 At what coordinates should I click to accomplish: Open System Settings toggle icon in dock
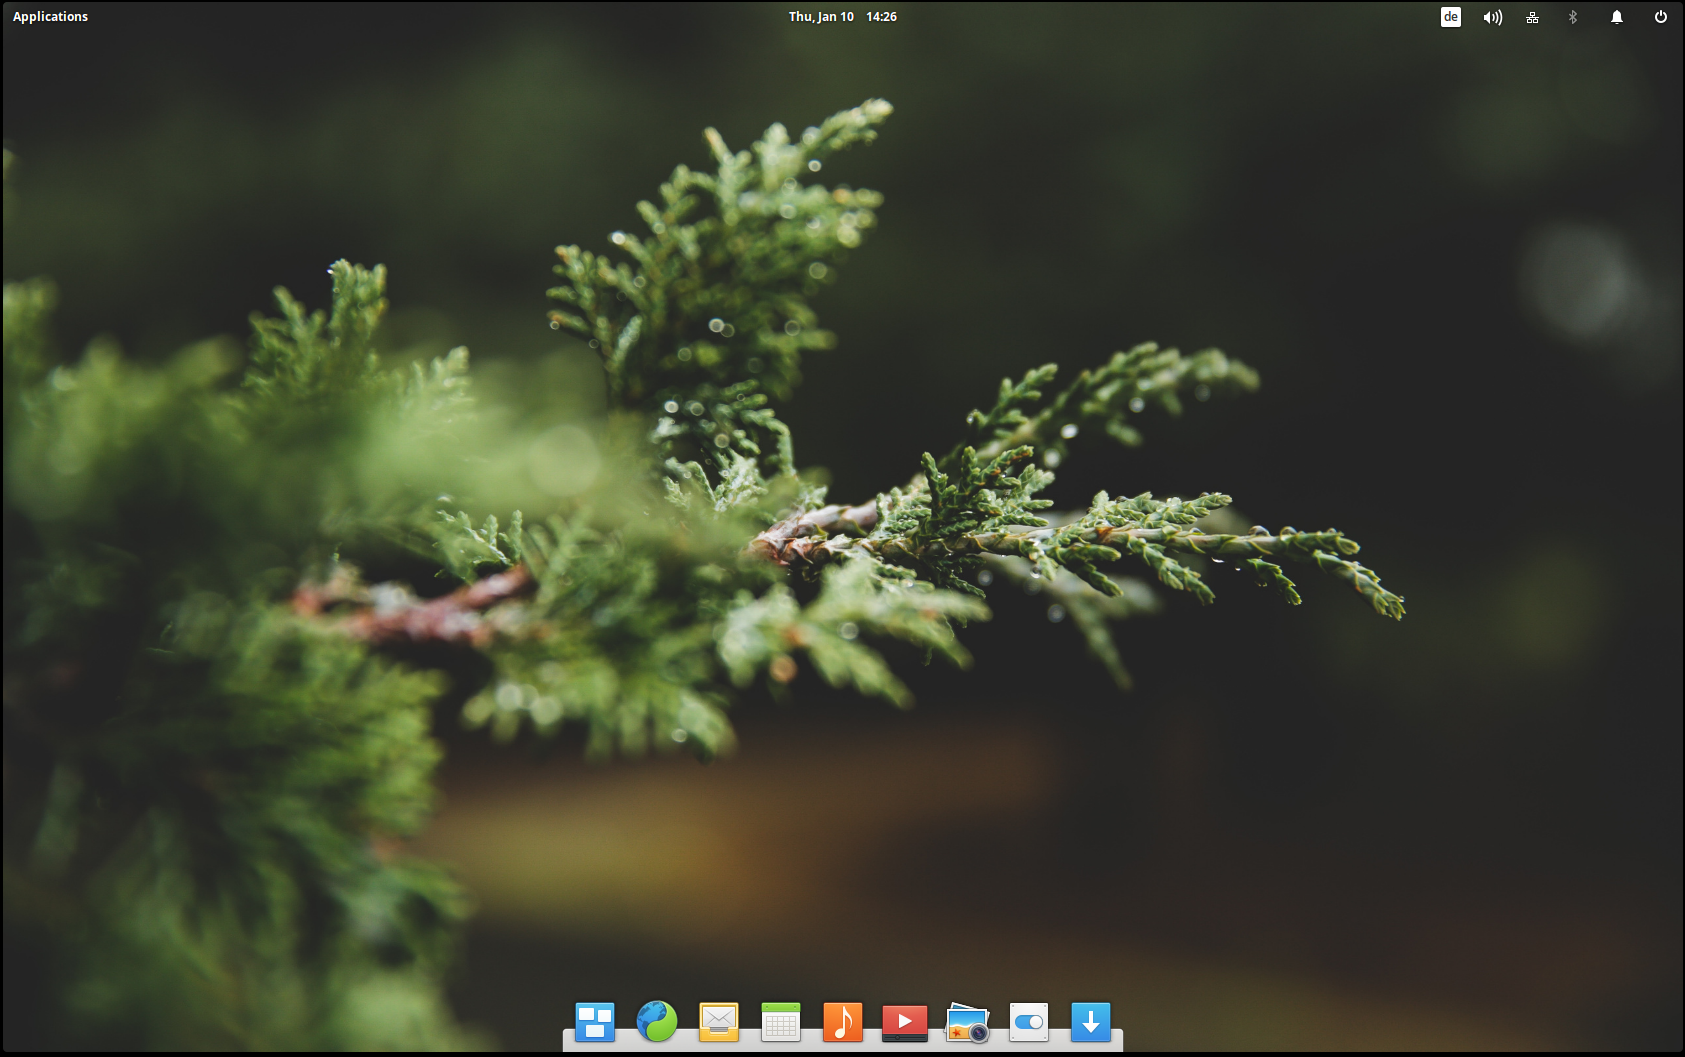[1029, 1022]
